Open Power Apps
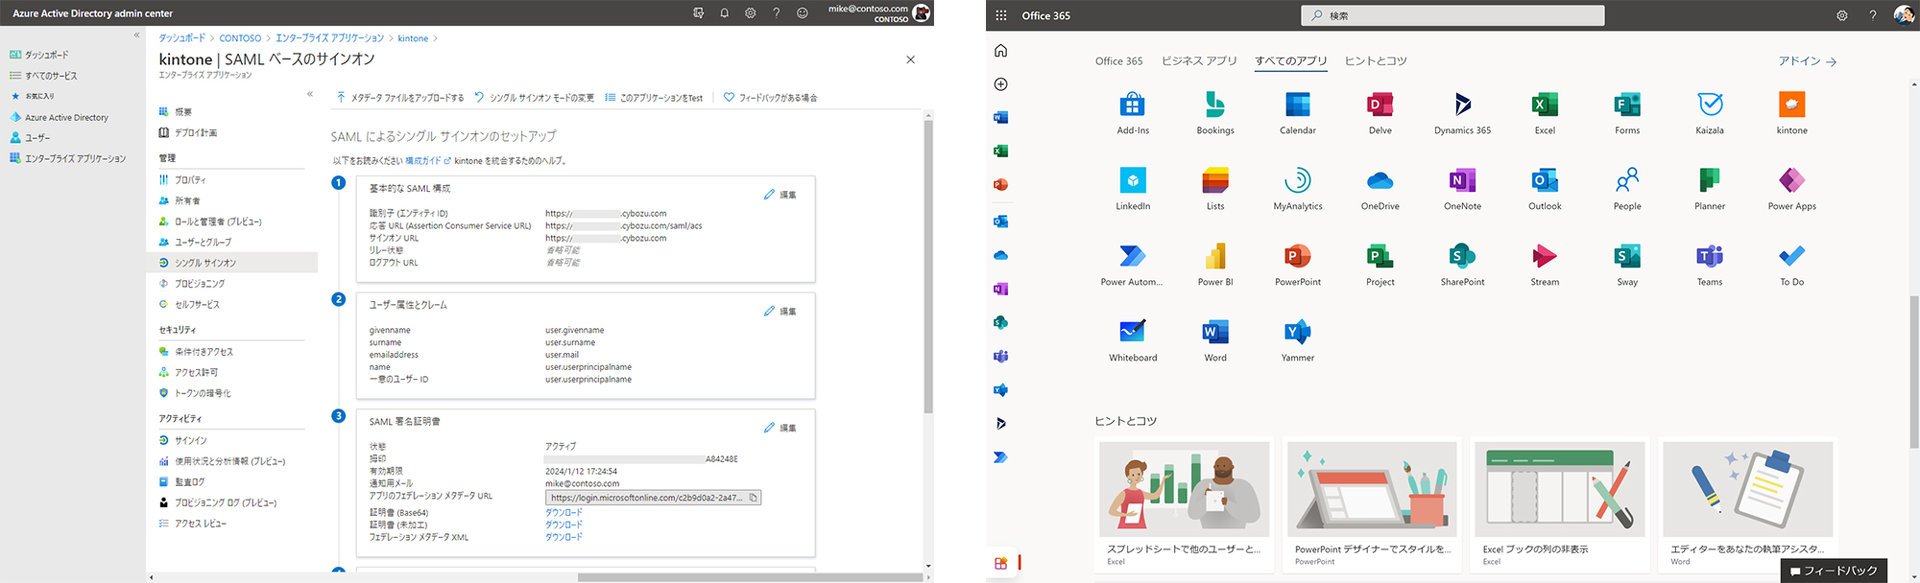This screenshot has height=583, width=1920. pos(1792,188)
